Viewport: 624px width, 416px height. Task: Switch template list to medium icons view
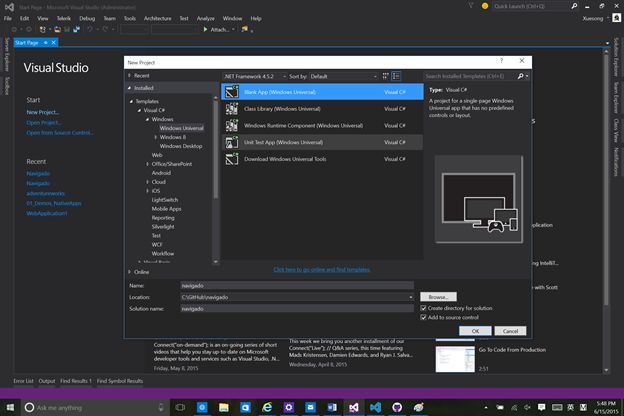pos(396,76)
